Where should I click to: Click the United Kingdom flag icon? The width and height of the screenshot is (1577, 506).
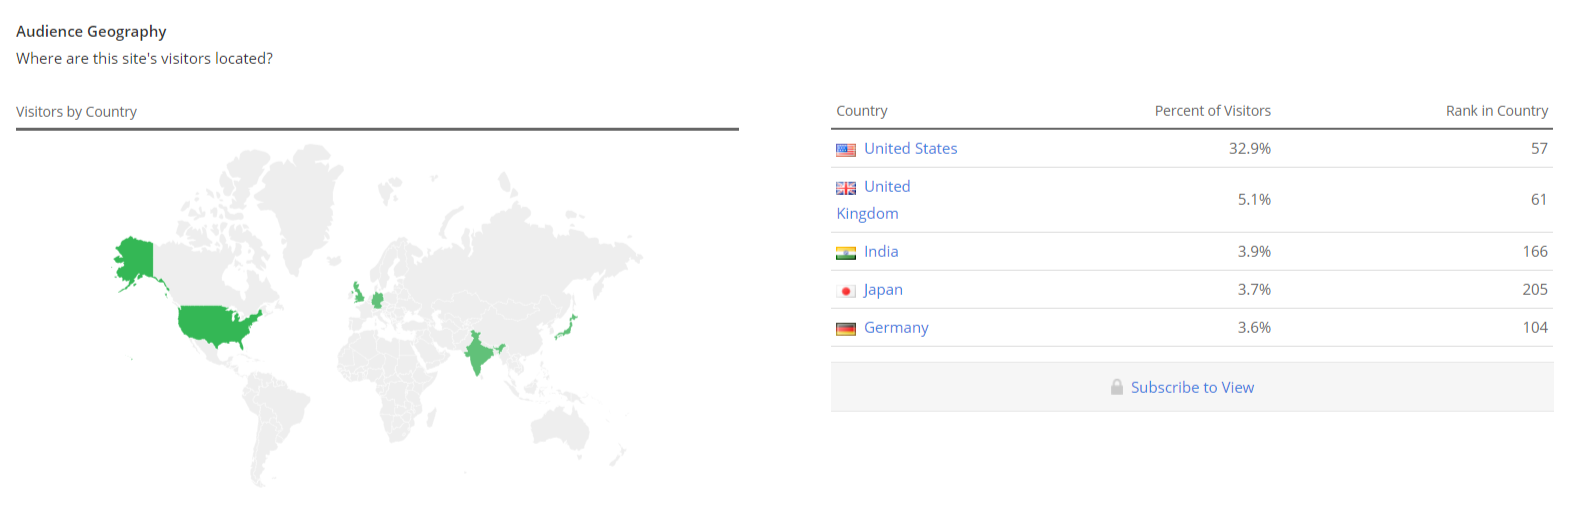tap(846, 188)
